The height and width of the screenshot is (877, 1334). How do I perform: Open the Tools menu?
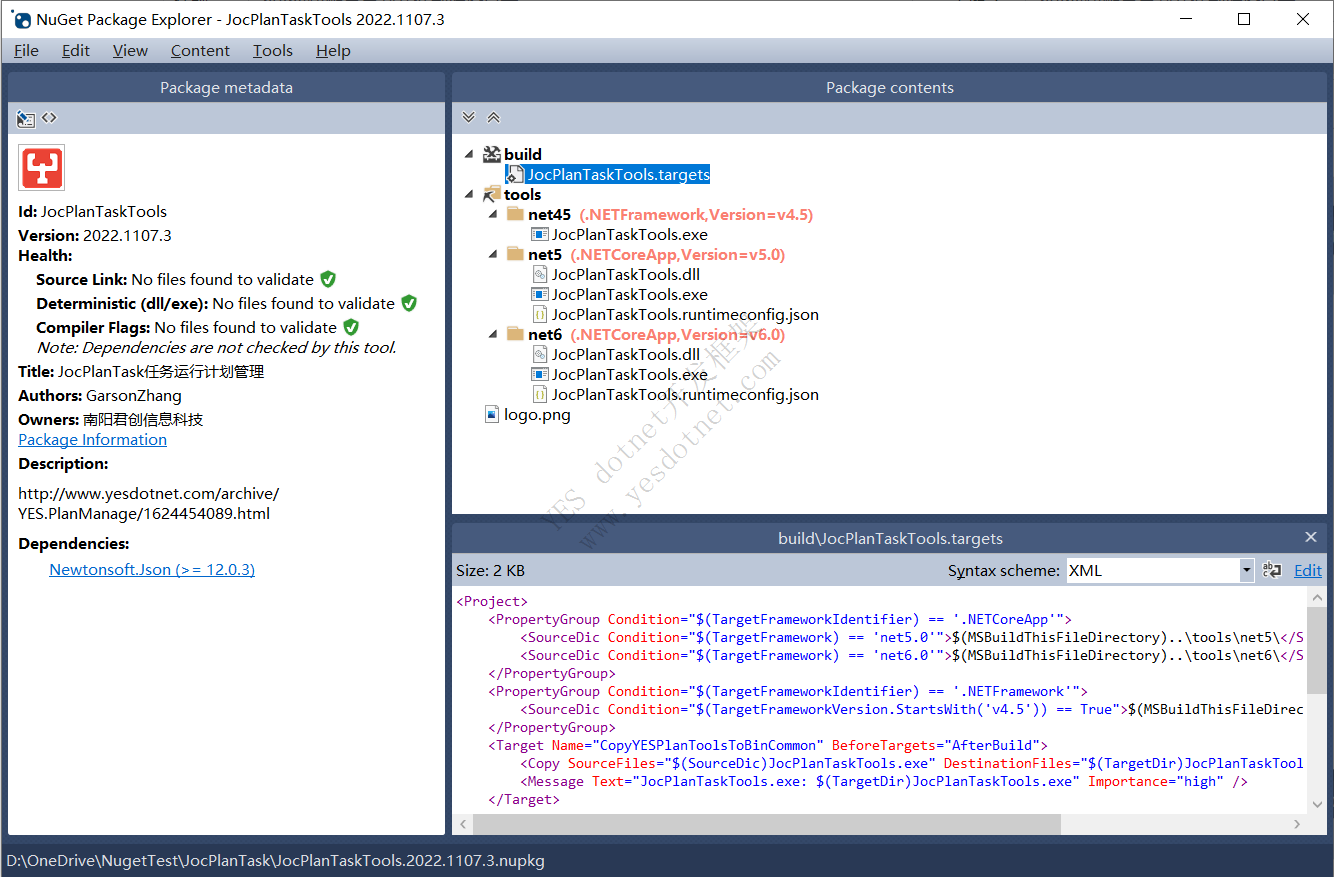pos(273,50)
